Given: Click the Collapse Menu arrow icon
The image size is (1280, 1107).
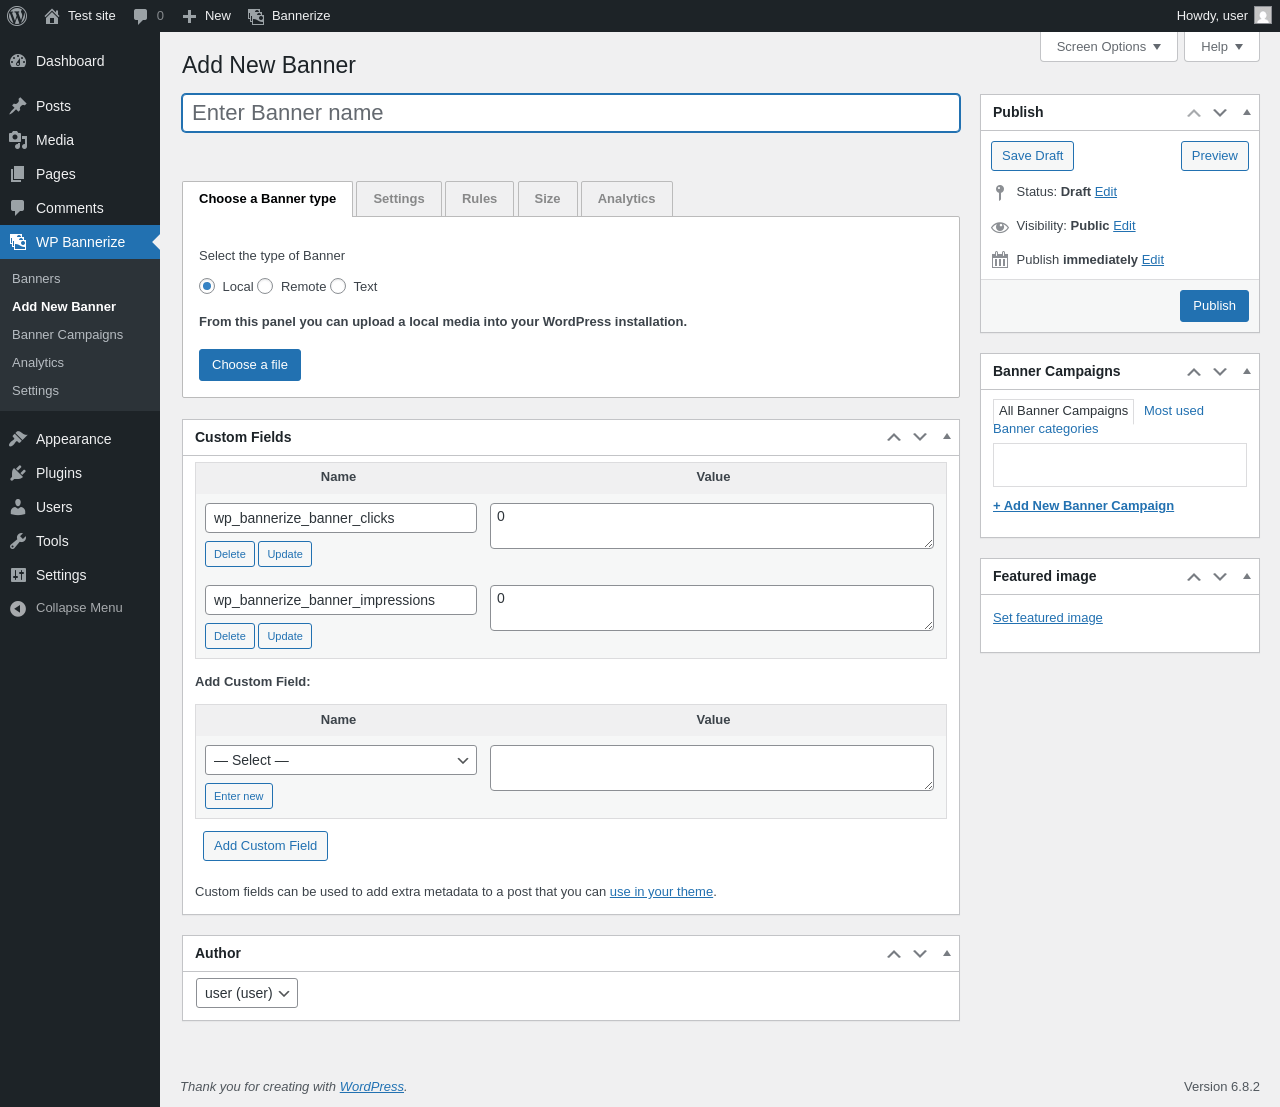Looking at the screenshot, I should tap(18, 608).
